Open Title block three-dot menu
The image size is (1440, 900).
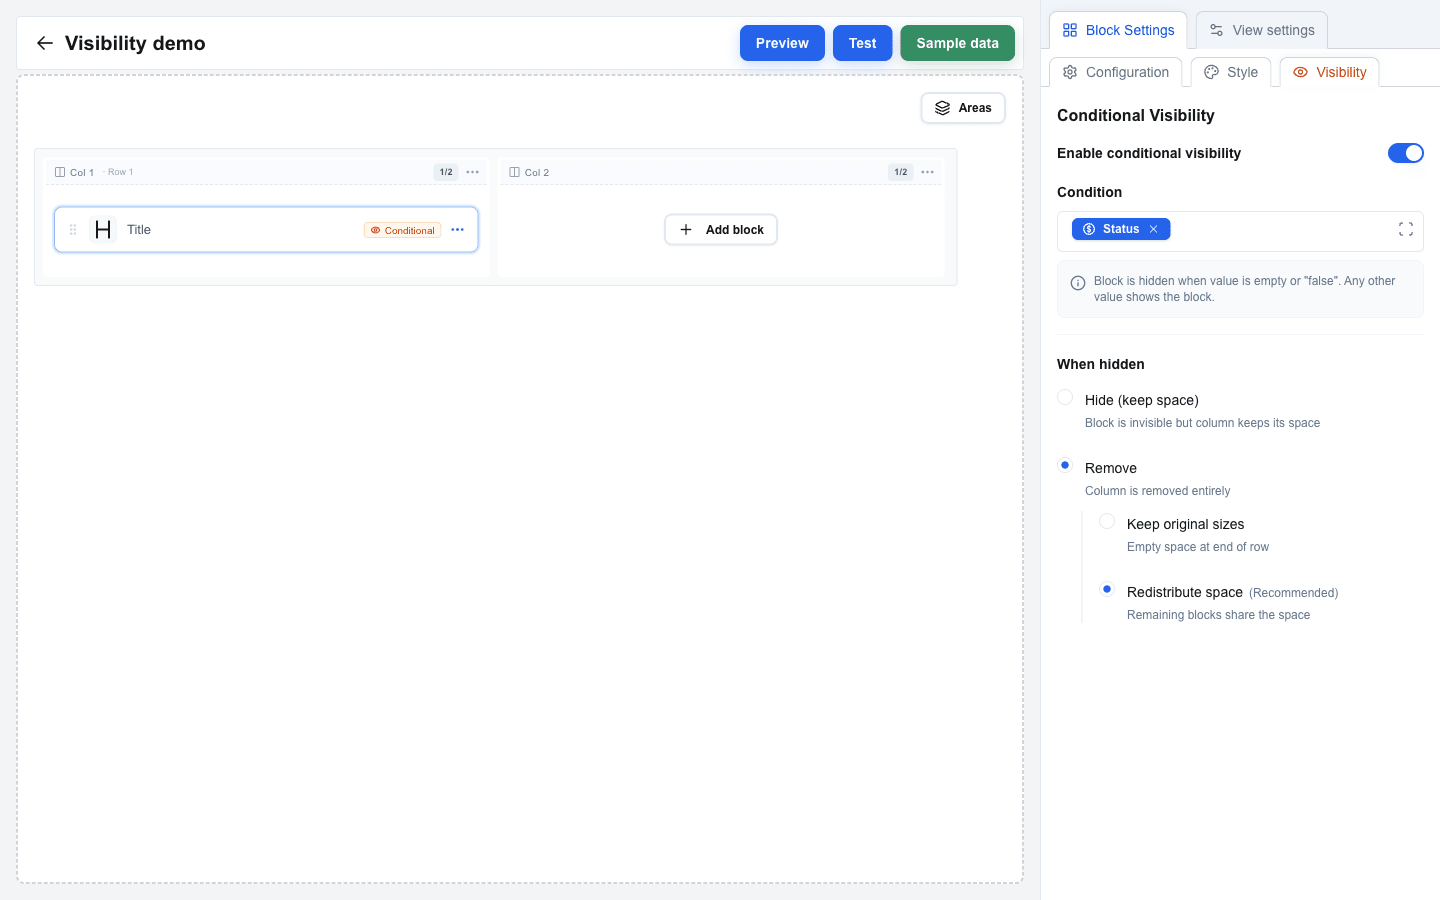[x=458, y=230]
